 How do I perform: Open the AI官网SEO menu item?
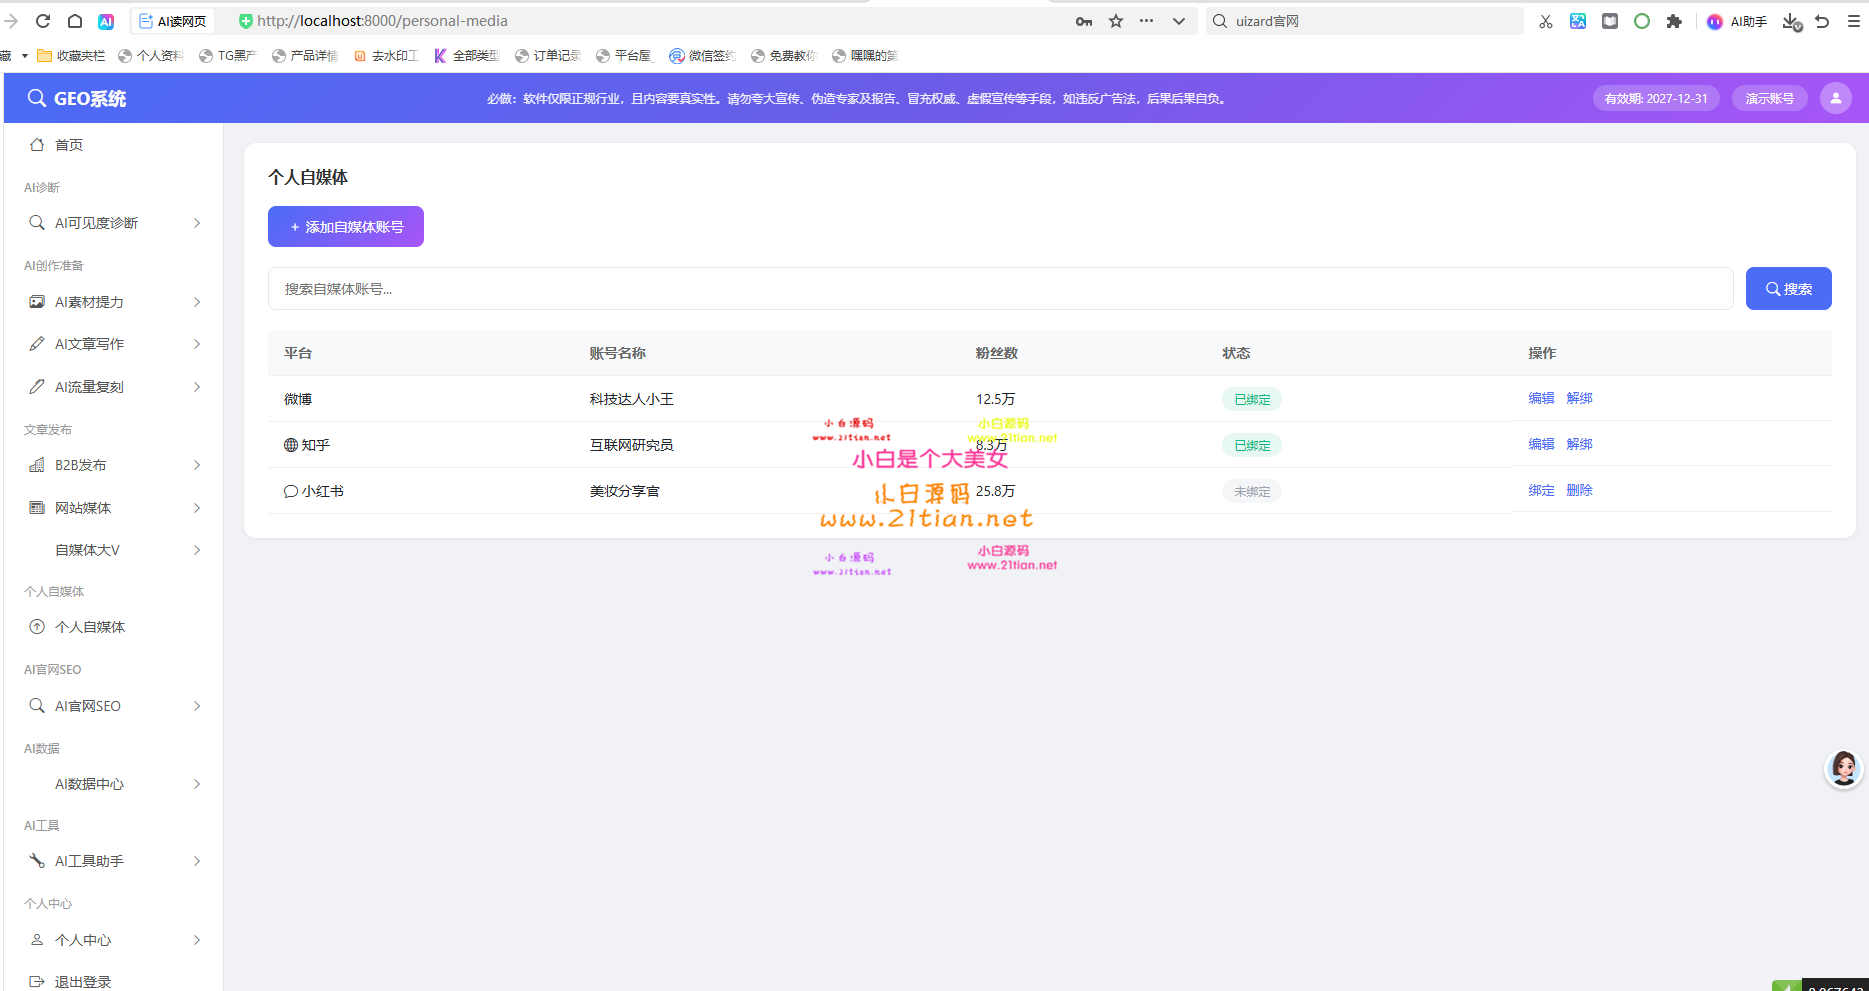pos(113,706)
